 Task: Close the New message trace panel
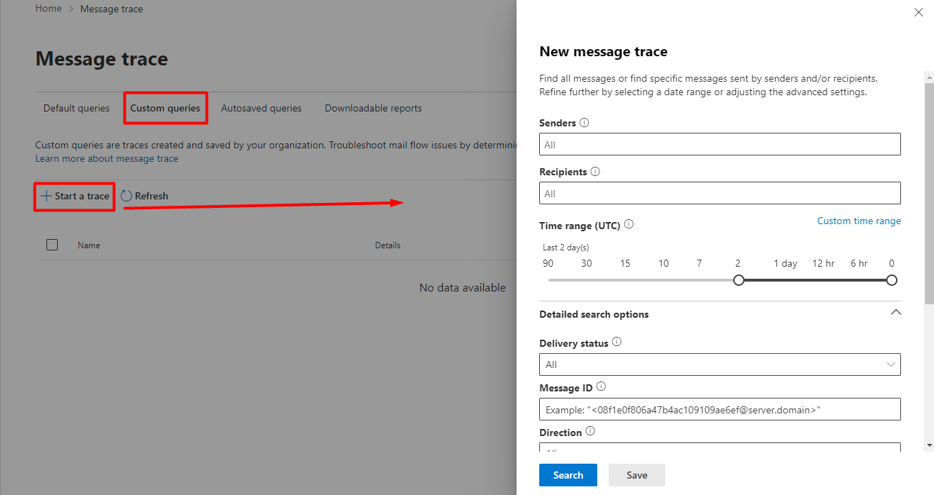tap(919, 13)
